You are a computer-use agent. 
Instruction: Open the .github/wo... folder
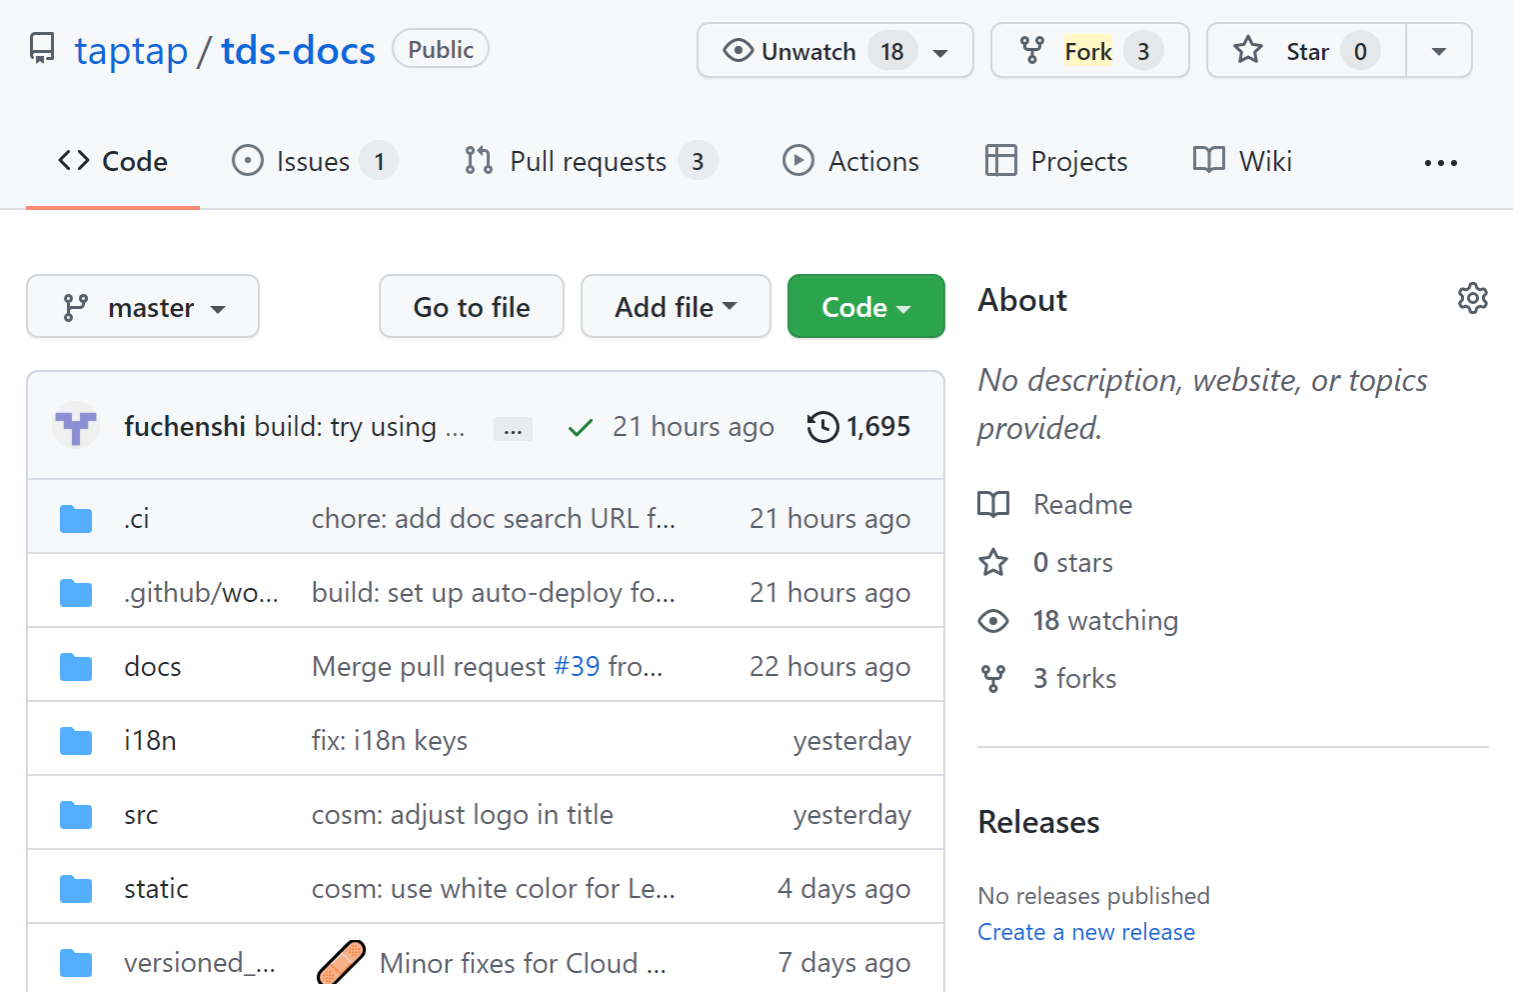click(x=201, y=593)
